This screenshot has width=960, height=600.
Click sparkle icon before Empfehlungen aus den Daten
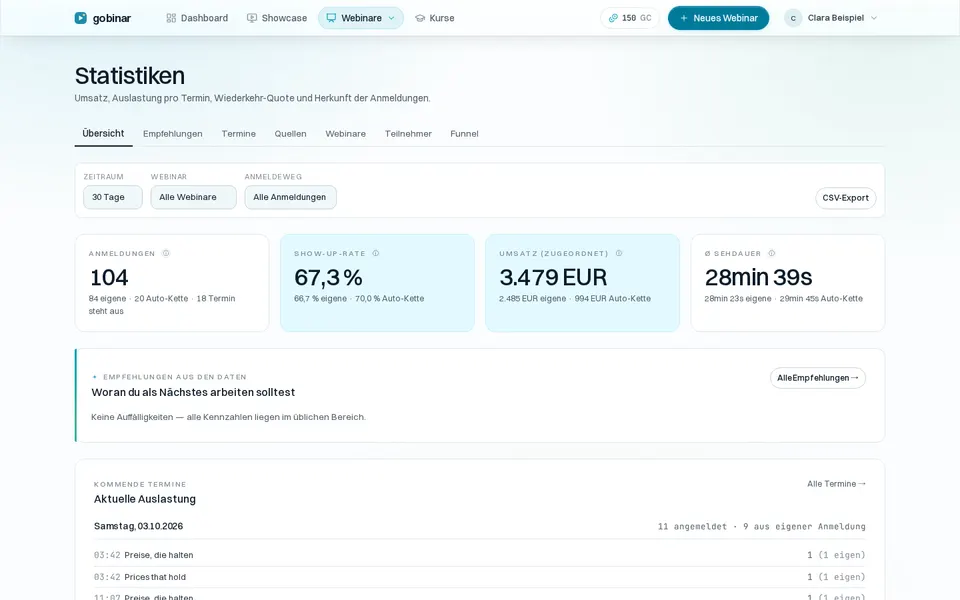pyautogui.click(x=95, y=377)
